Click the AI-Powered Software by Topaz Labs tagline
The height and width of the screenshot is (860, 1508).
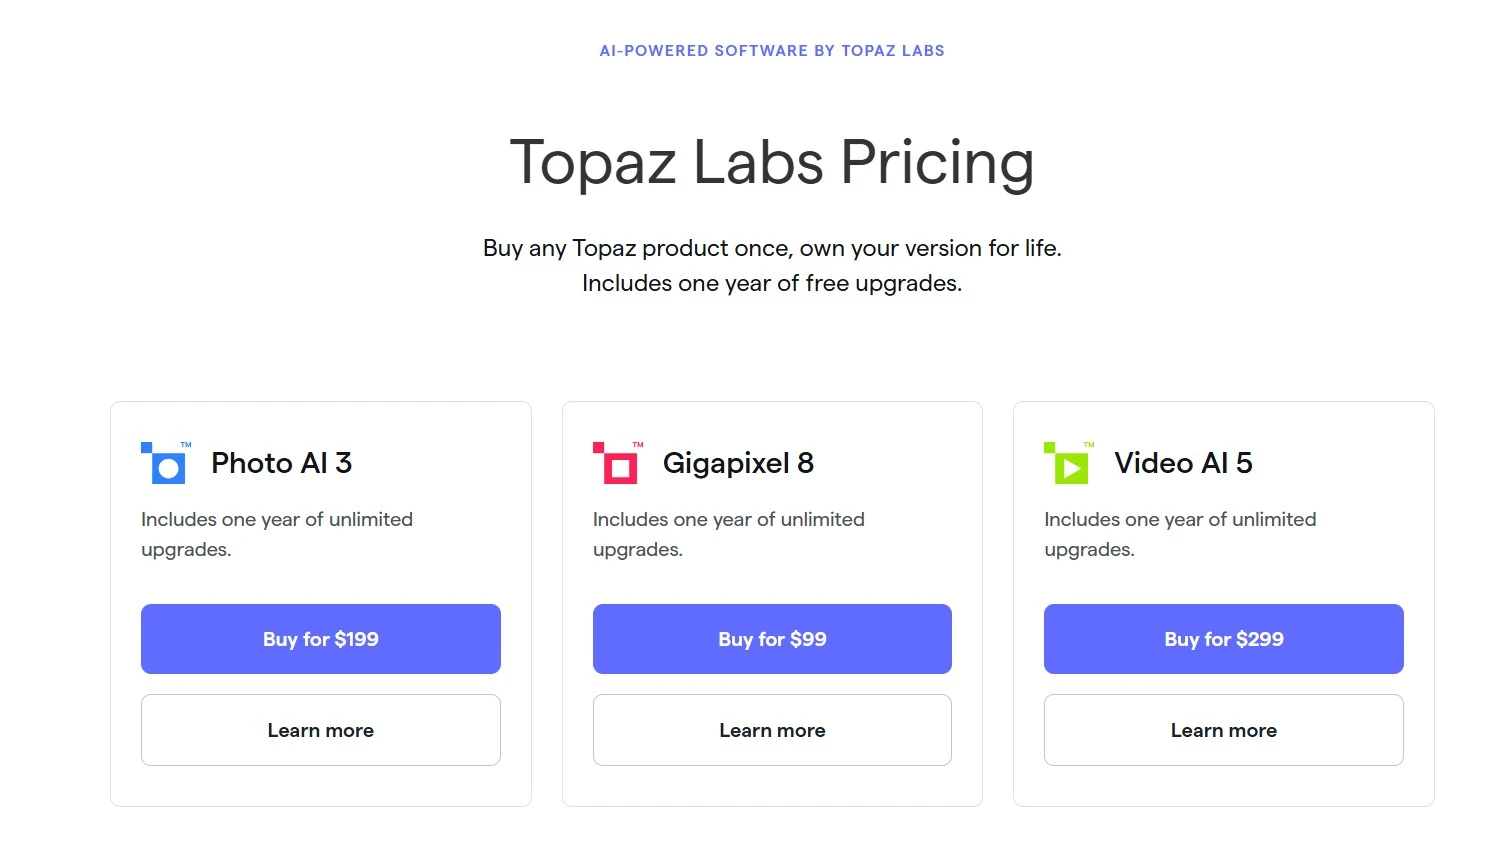coord(772,51)
